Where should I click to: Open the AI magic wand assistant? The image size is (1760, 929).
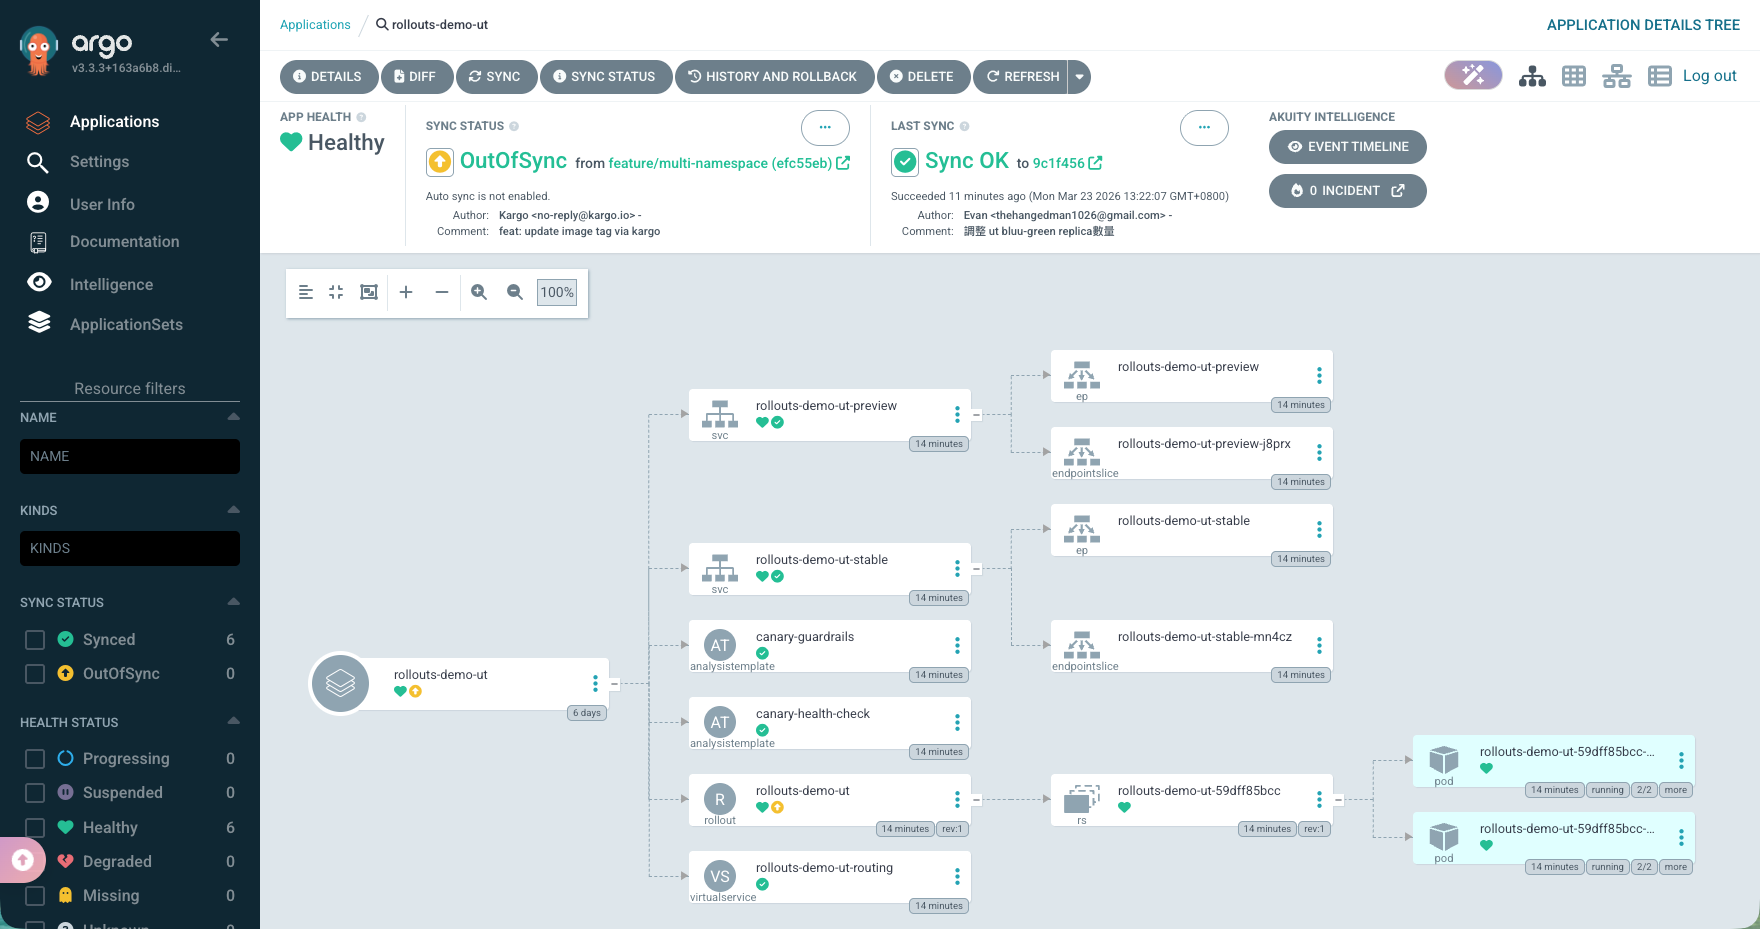(x=1473, y=75)
